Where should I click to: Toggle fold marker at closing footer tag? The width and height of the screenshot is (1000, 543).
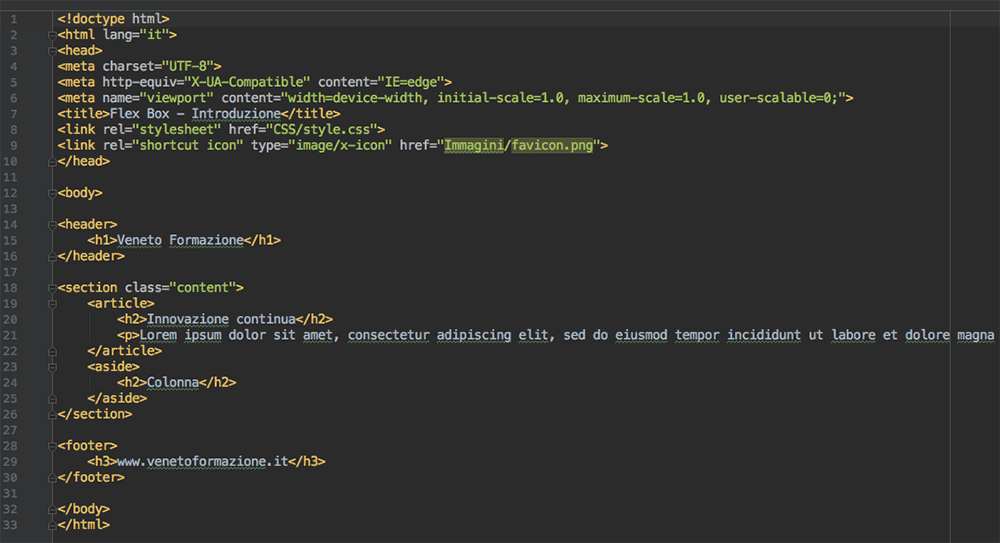click(x=52, y=478)
